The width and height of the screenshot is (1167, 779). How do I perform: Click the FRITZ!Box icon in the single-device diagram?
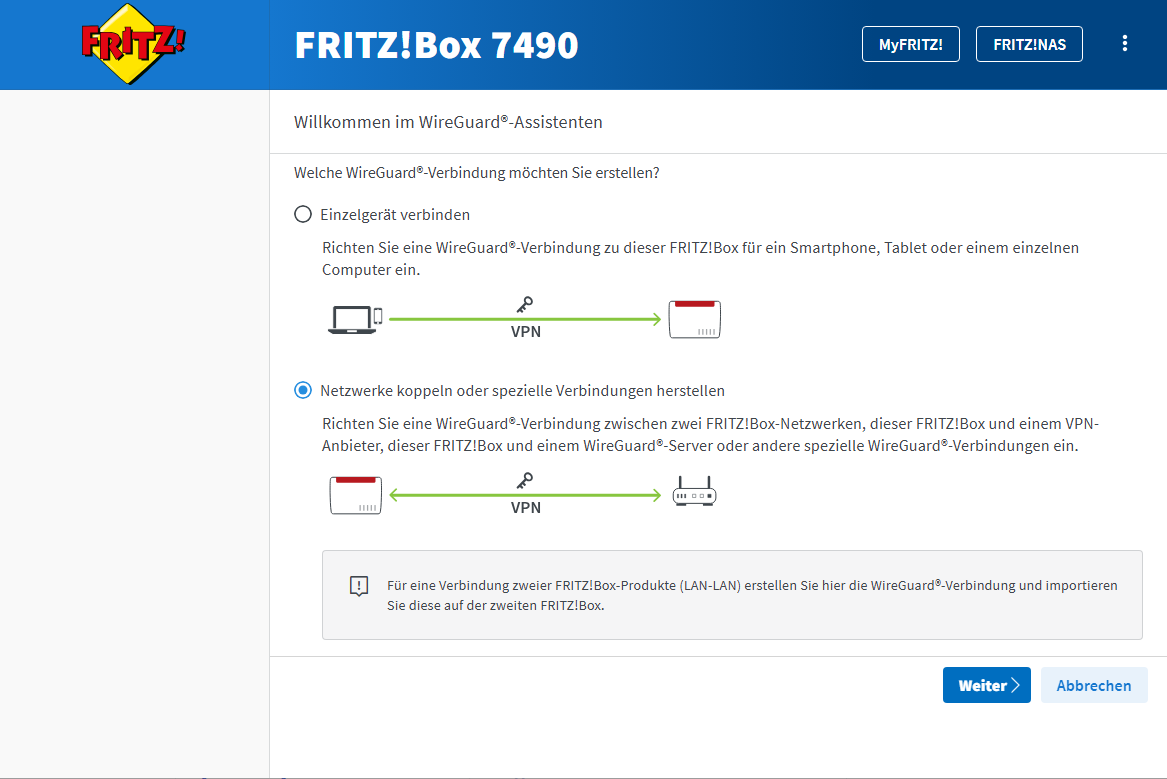pyautogui.click(x=695, y=319)
